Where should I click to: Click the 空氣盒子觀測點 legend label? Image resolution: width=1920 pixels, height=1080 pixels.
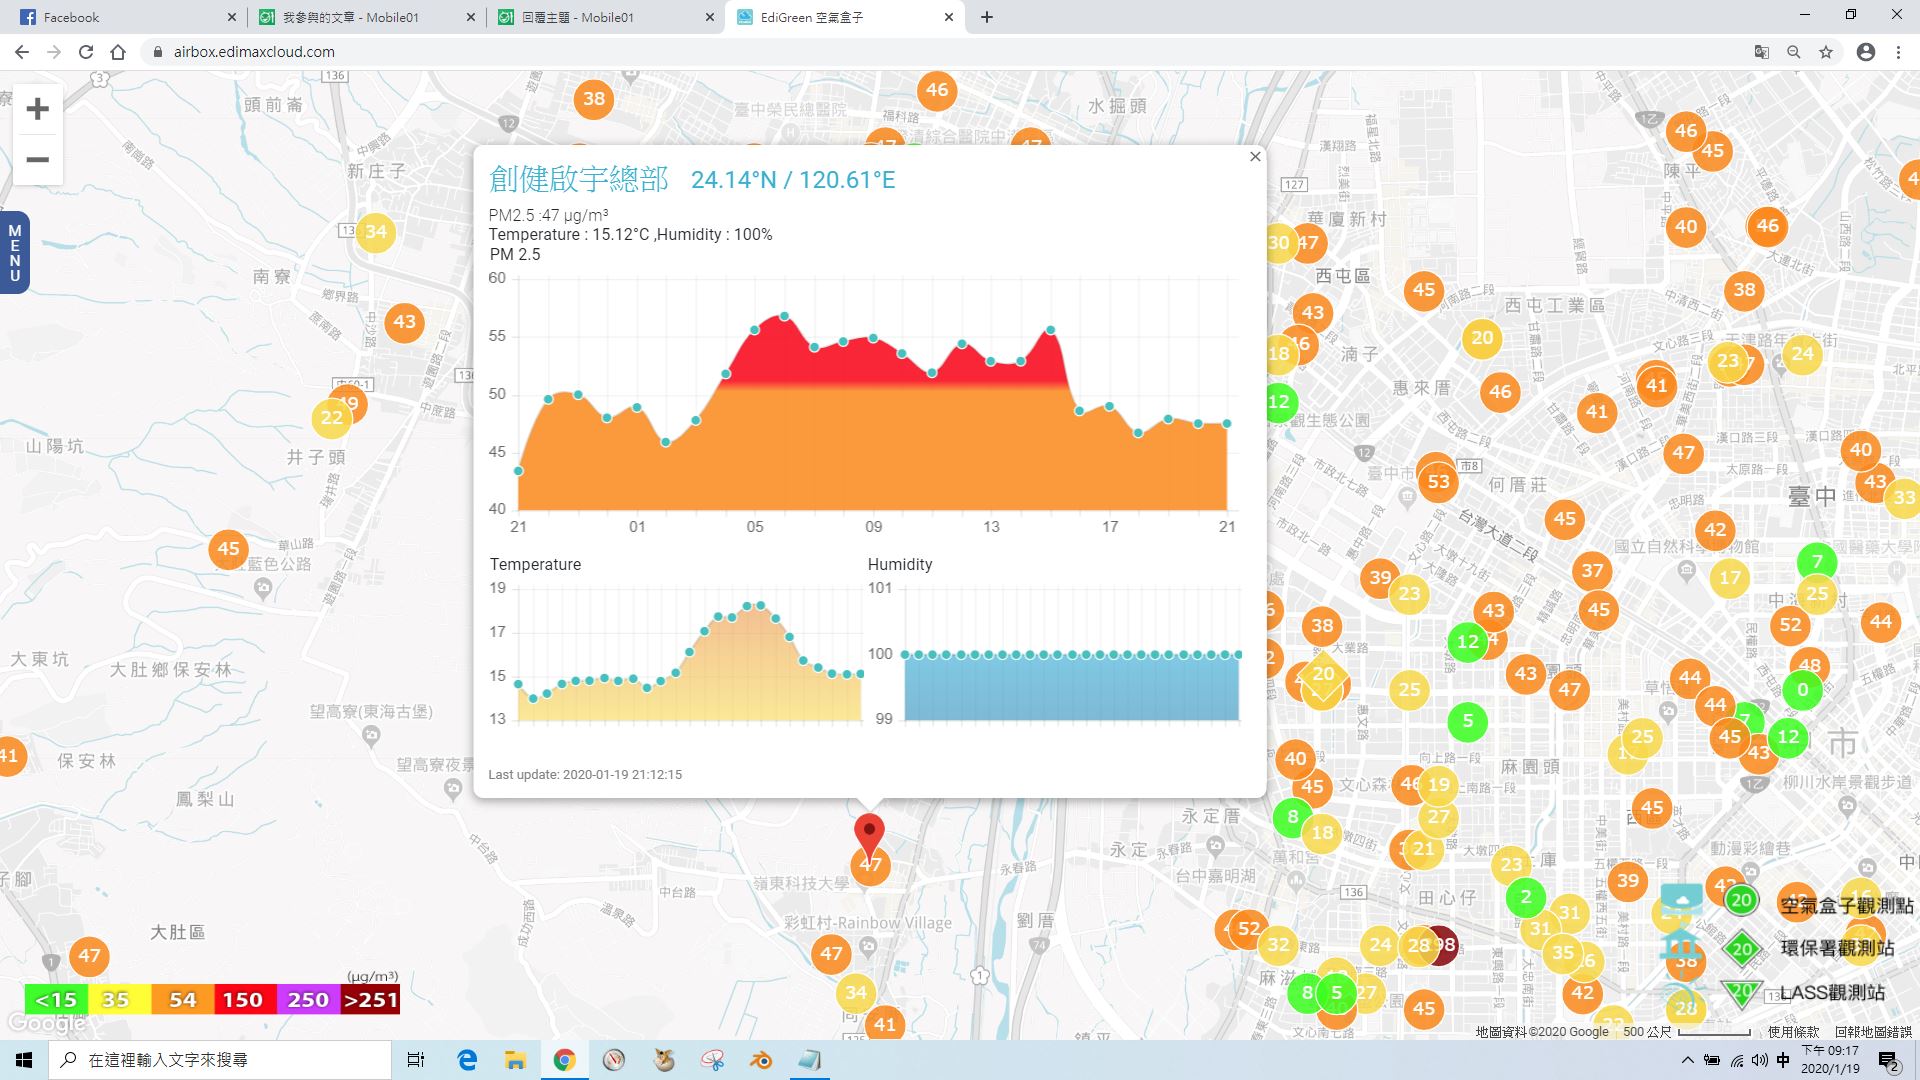pyautogui.click(x=1847, y=905)
